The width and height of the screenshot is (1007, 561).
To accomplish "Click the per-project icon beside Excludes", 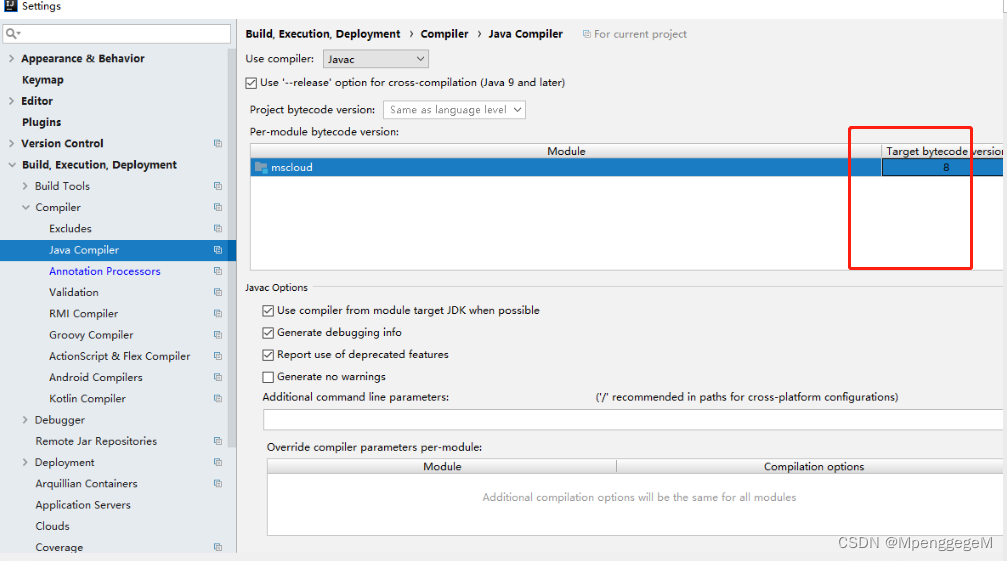I will tap(218, 229).
